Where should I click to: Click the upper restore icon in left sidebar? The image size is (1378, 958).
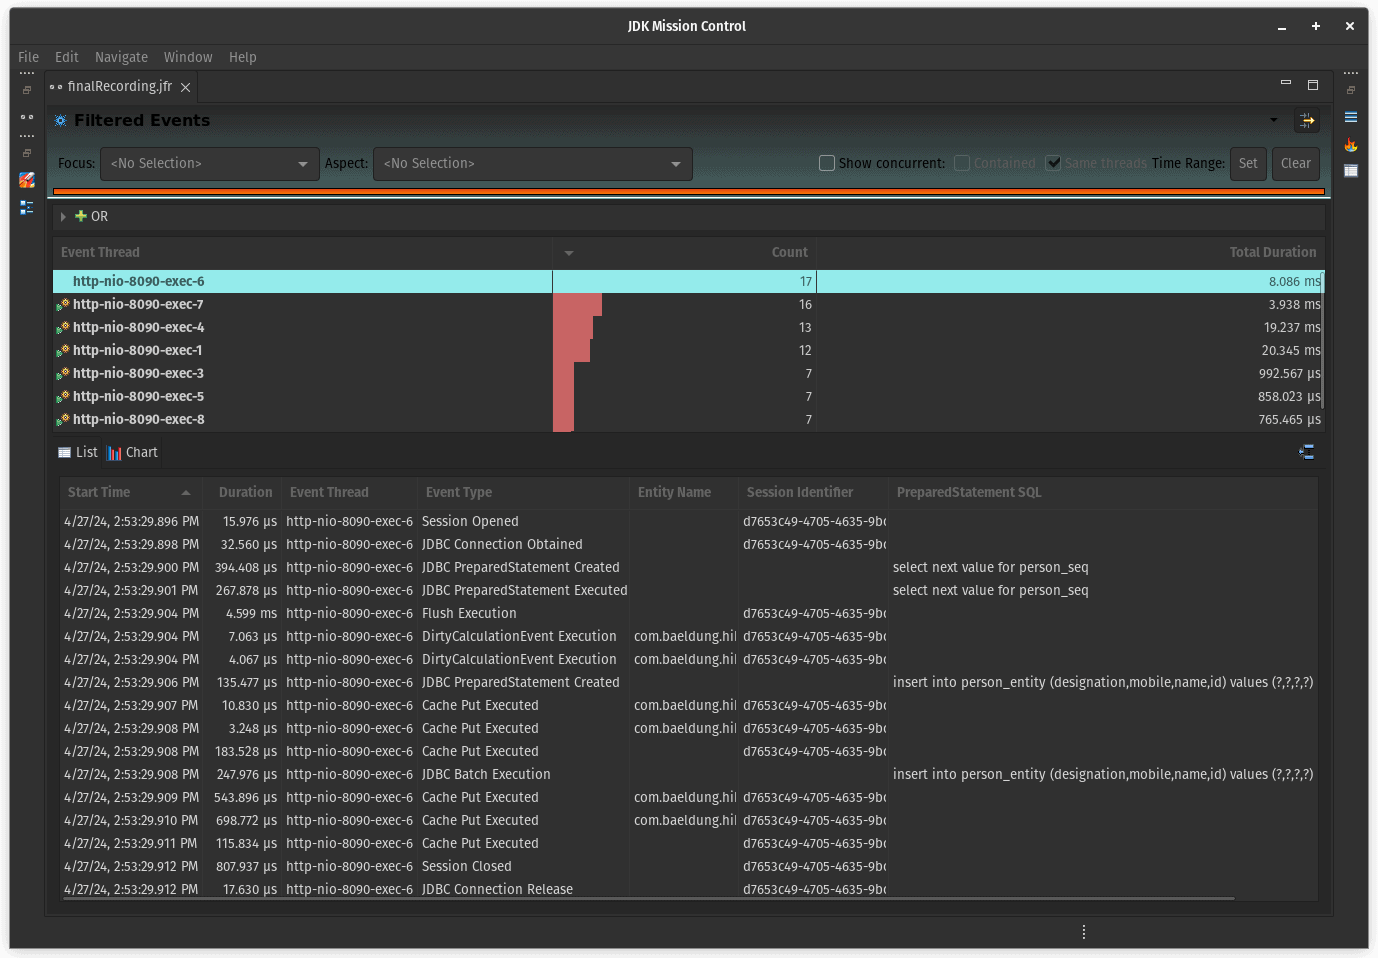point(27,90)
